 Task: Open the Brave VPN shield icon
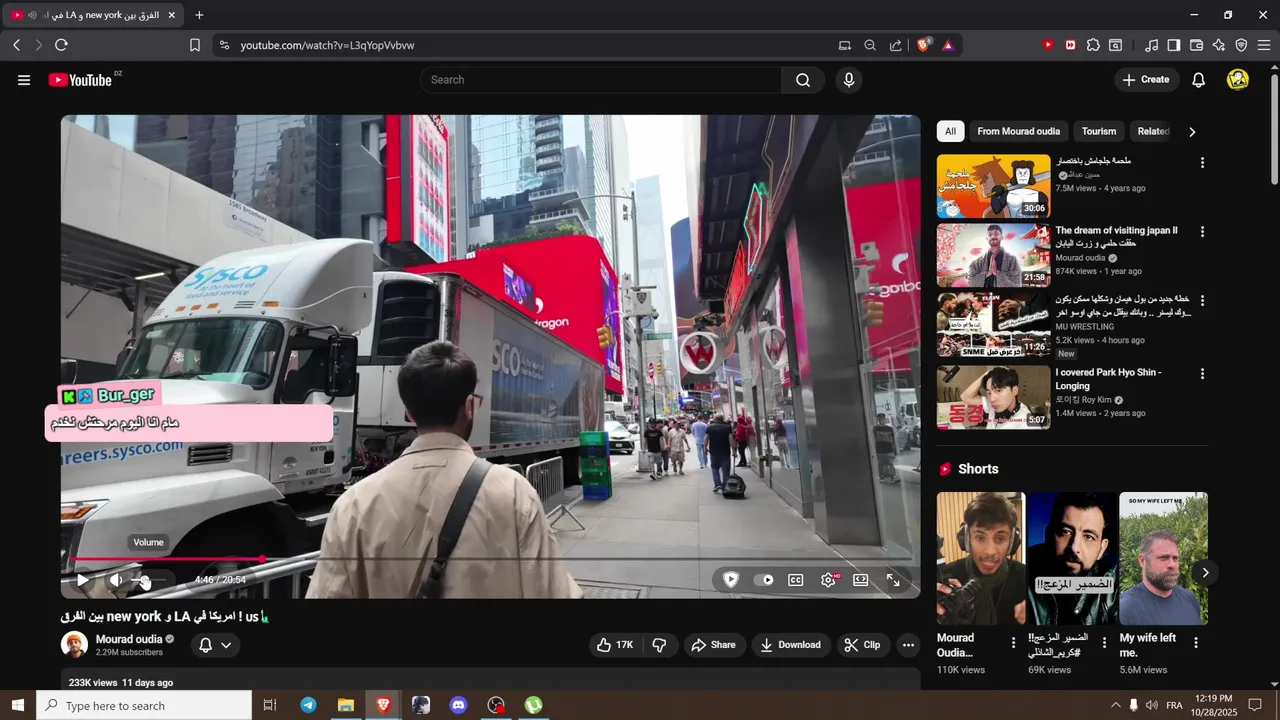point(1241,45)
